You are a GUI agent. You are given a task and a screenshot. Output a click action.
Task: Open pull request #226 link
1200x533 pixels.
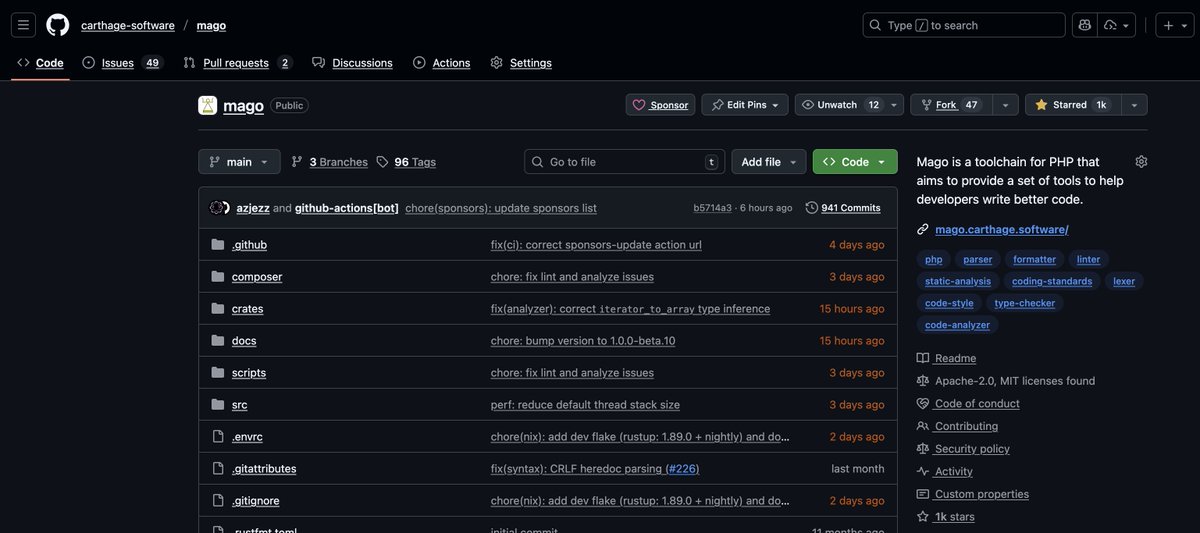682,469
